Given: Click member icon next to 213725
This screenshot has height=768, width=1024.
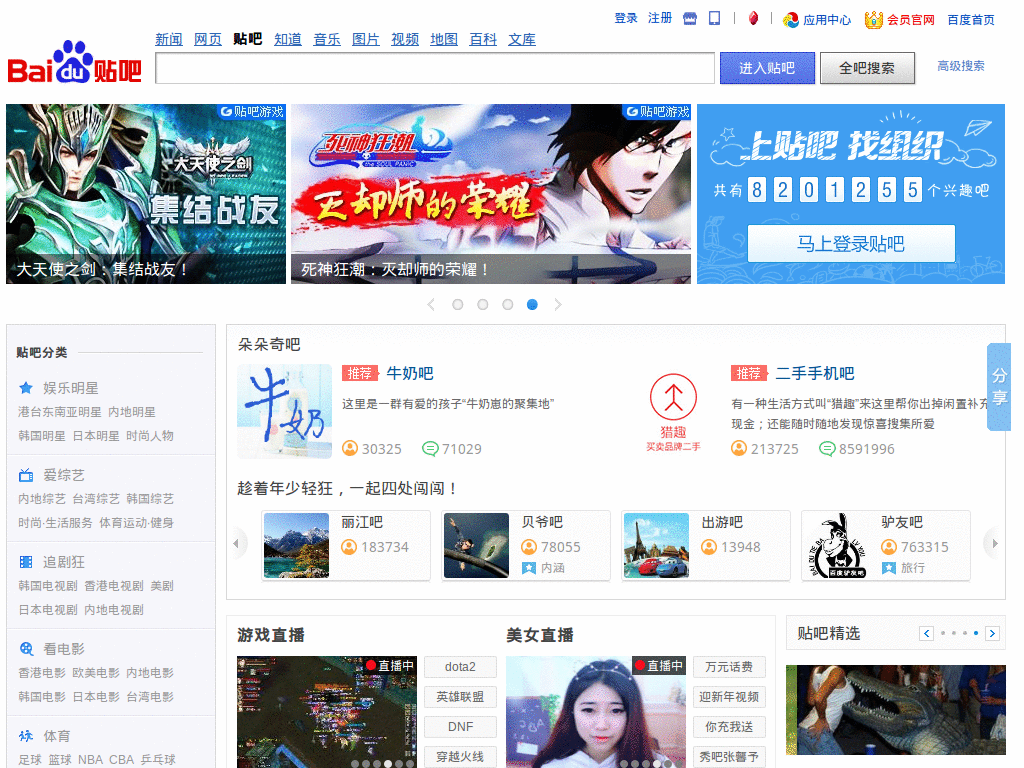Looking at the screenshot, I should (739, 448).
